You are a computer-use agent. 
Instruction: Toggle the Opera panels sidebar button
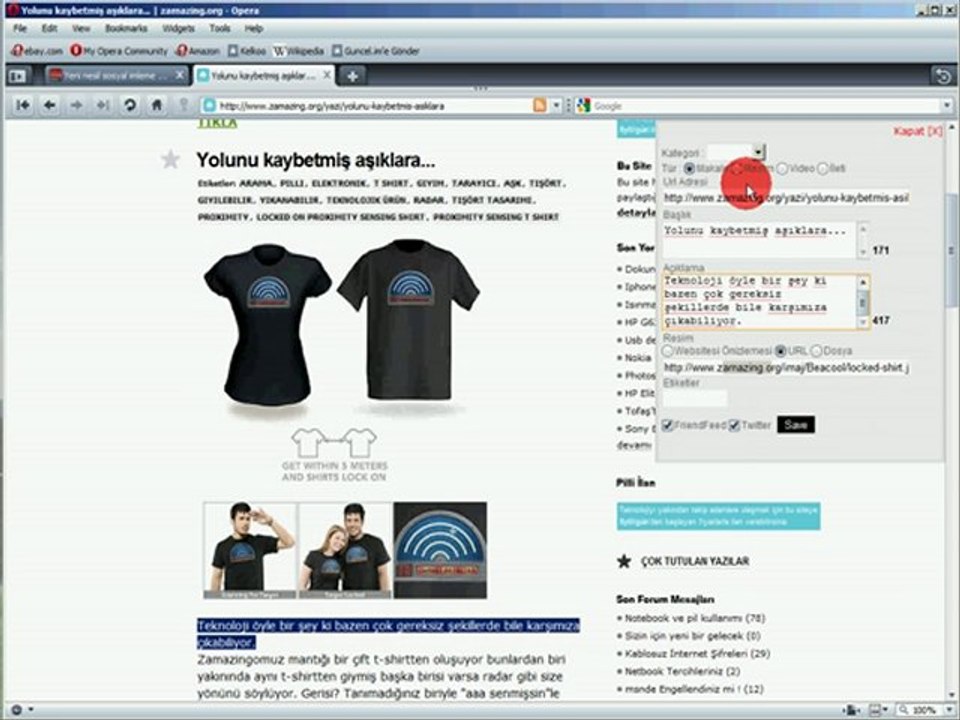pyautogui.click(x=18, y=76)
